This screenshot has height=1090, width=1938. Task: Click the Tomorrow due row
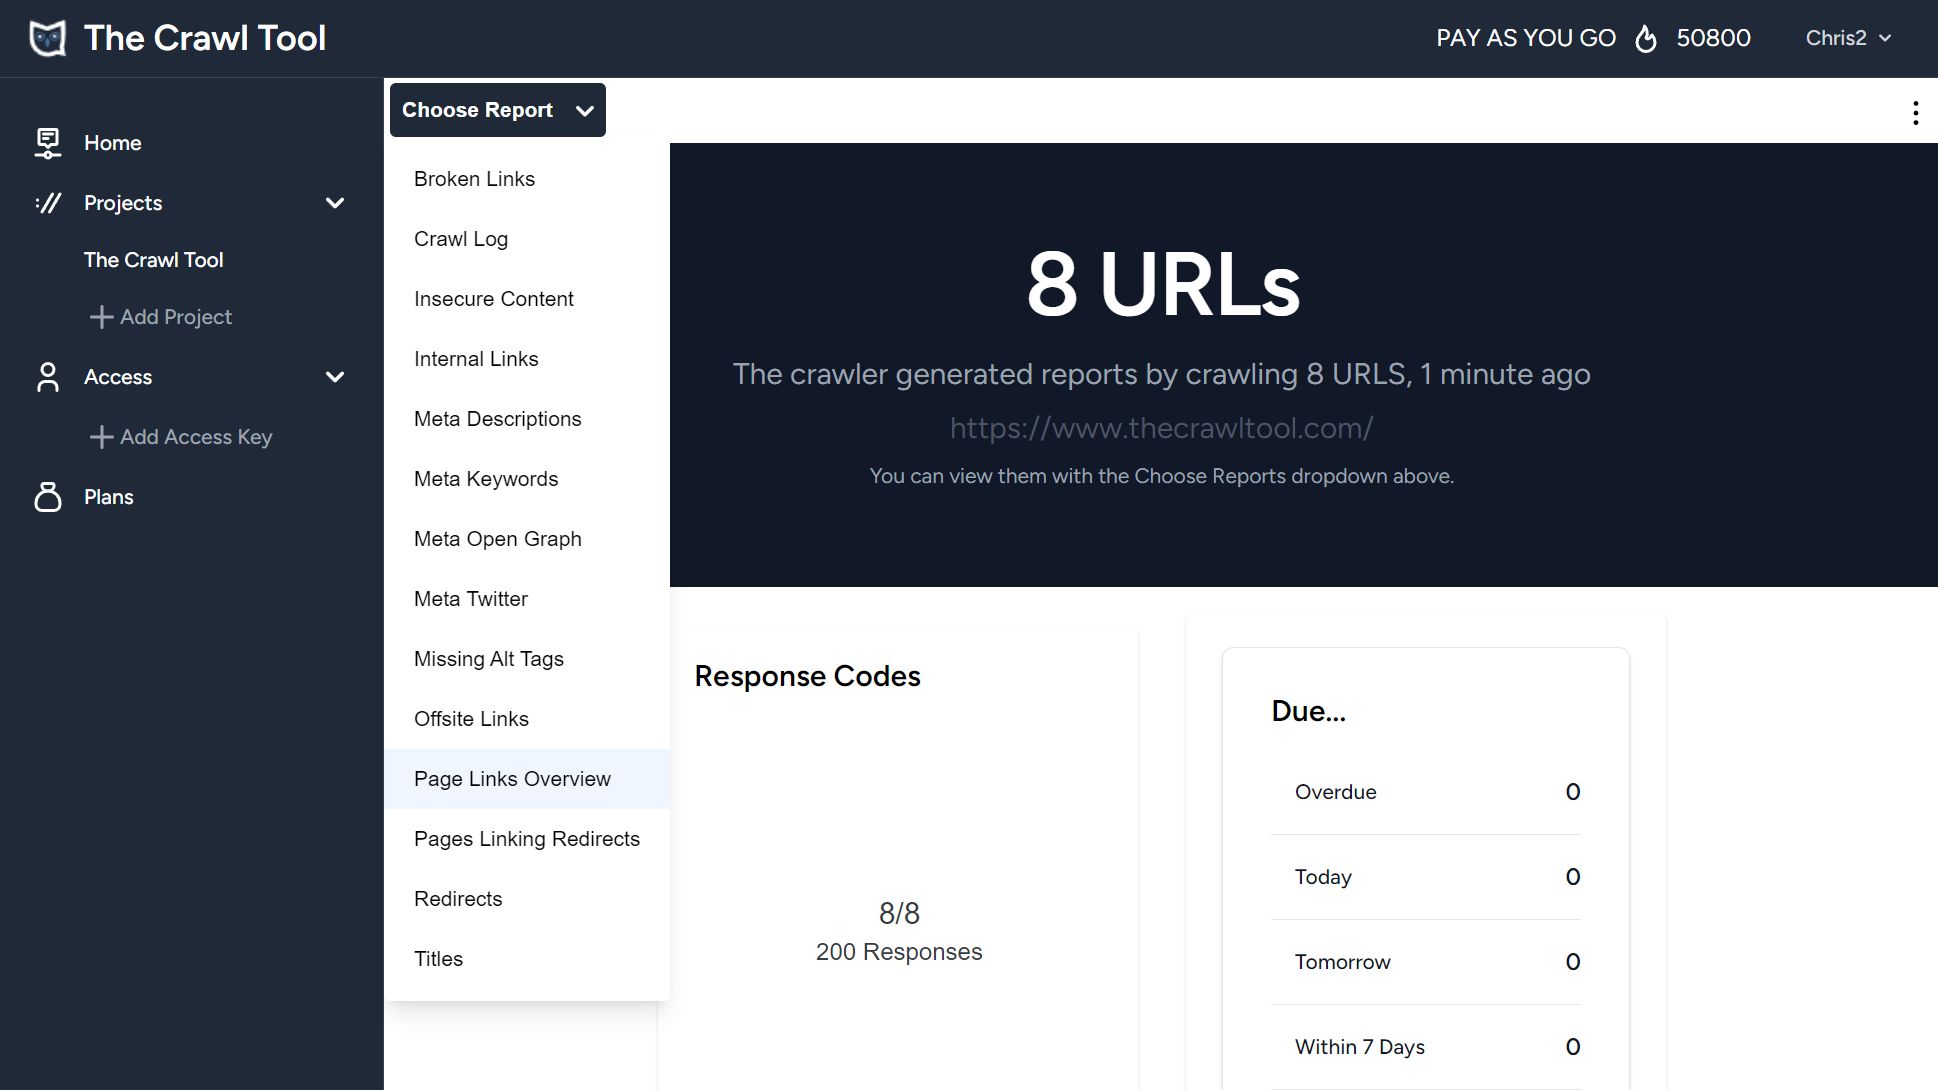1426,962
